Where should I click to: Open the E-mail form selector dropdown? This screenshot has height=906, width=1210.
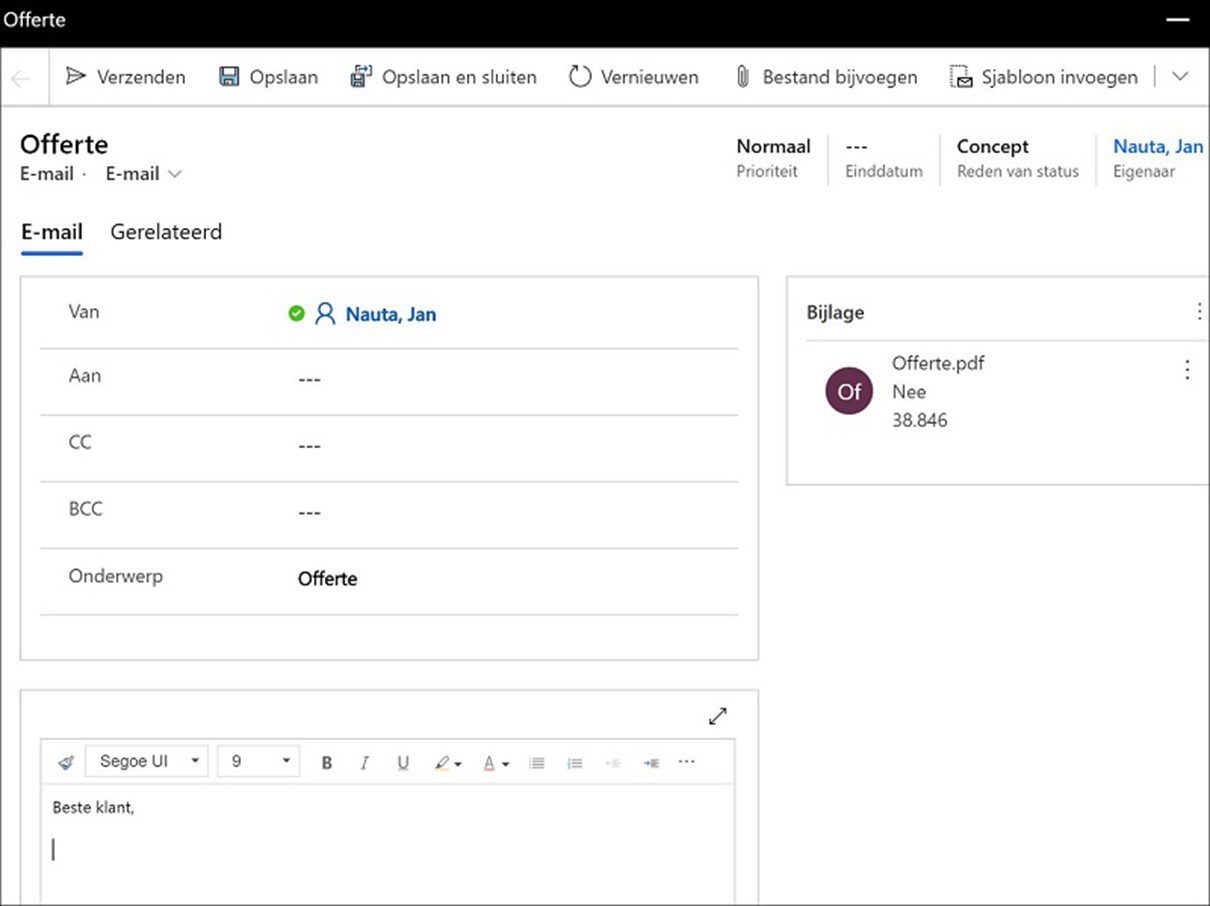pyautogui.click(x=145, y=174)
